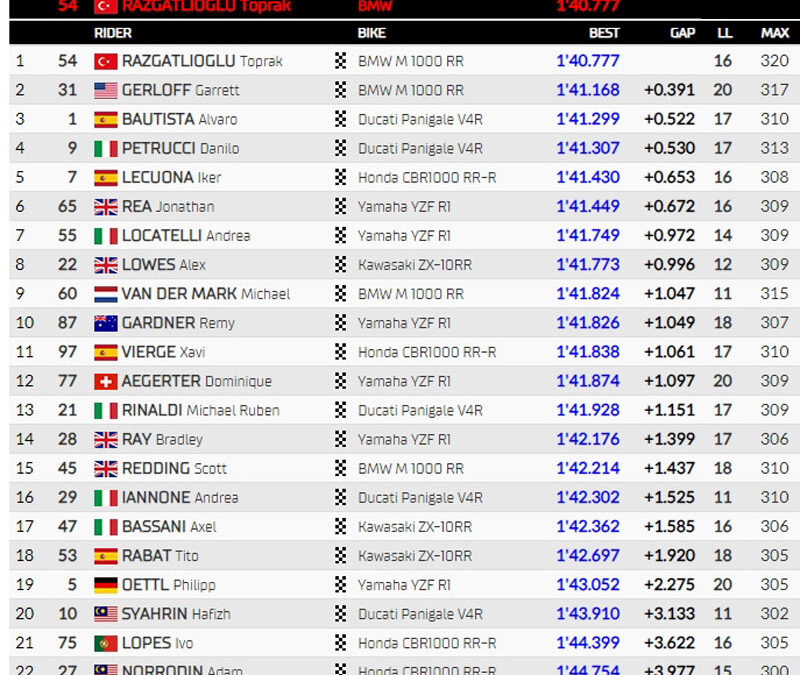Select rider name BASSANI Axel

pos(169,527)
